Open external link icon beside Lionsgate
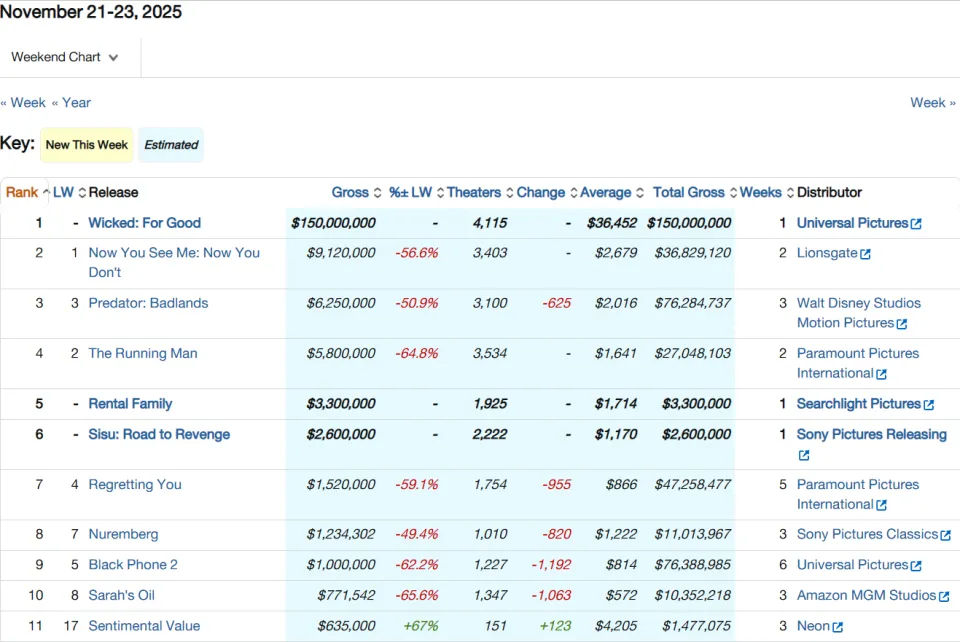 (865, 254)
